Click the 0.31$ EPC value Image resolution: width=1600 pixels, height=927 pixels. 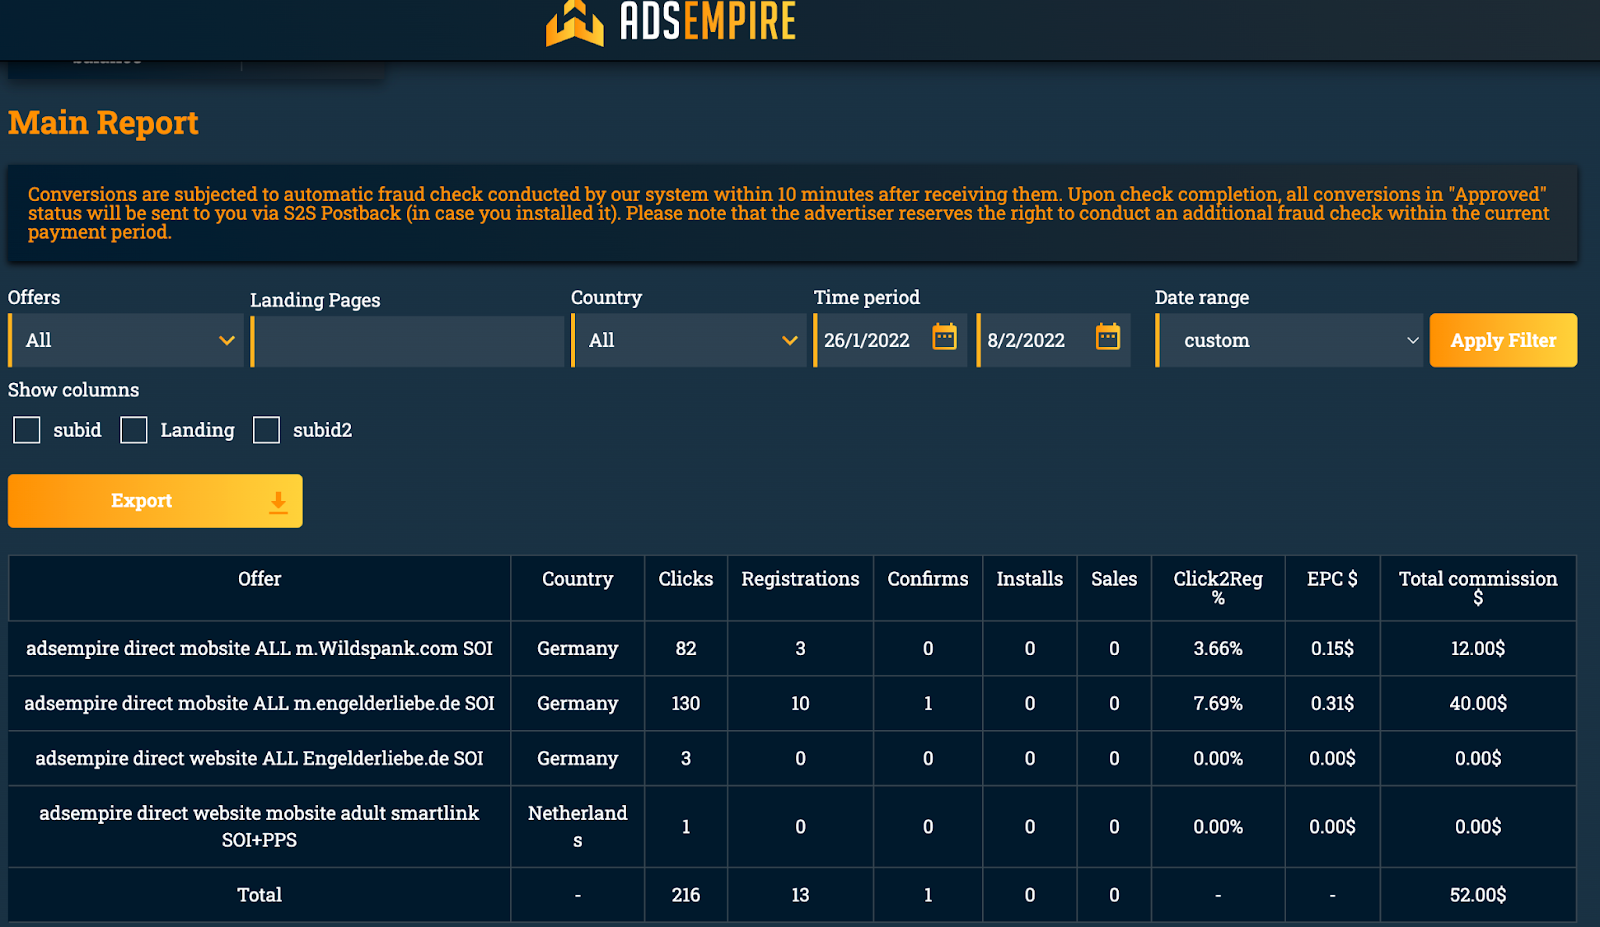tap(1332, 703)
